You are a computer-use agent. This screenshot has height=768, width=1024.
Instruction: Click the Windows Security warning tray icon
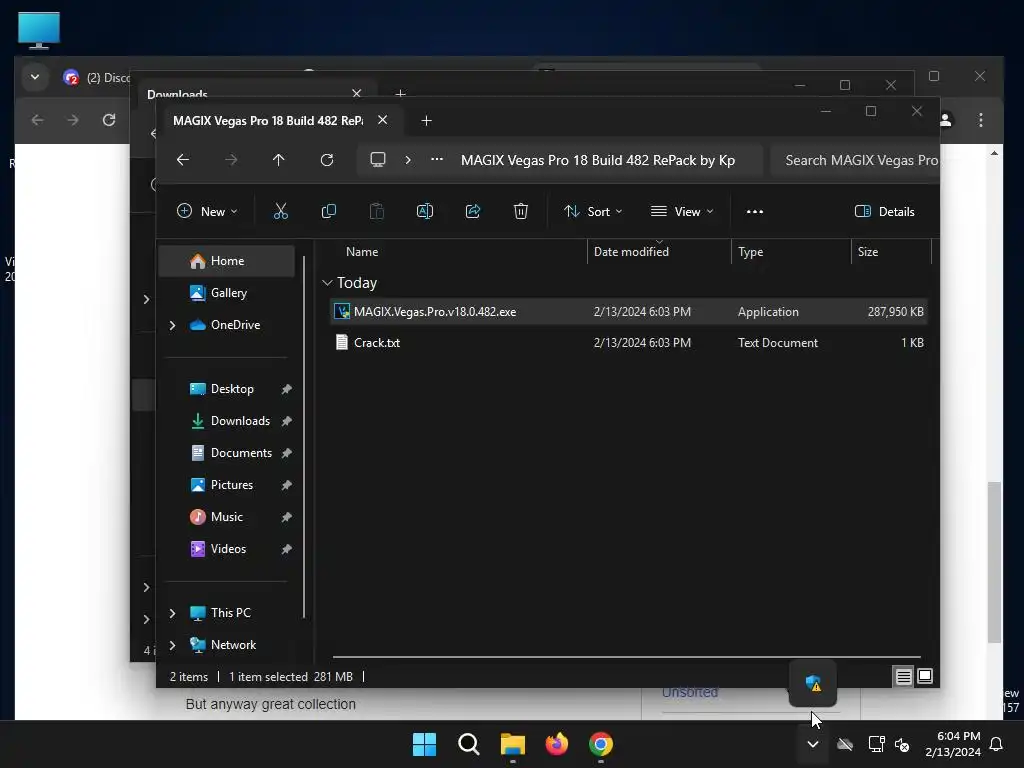[813, 684]
